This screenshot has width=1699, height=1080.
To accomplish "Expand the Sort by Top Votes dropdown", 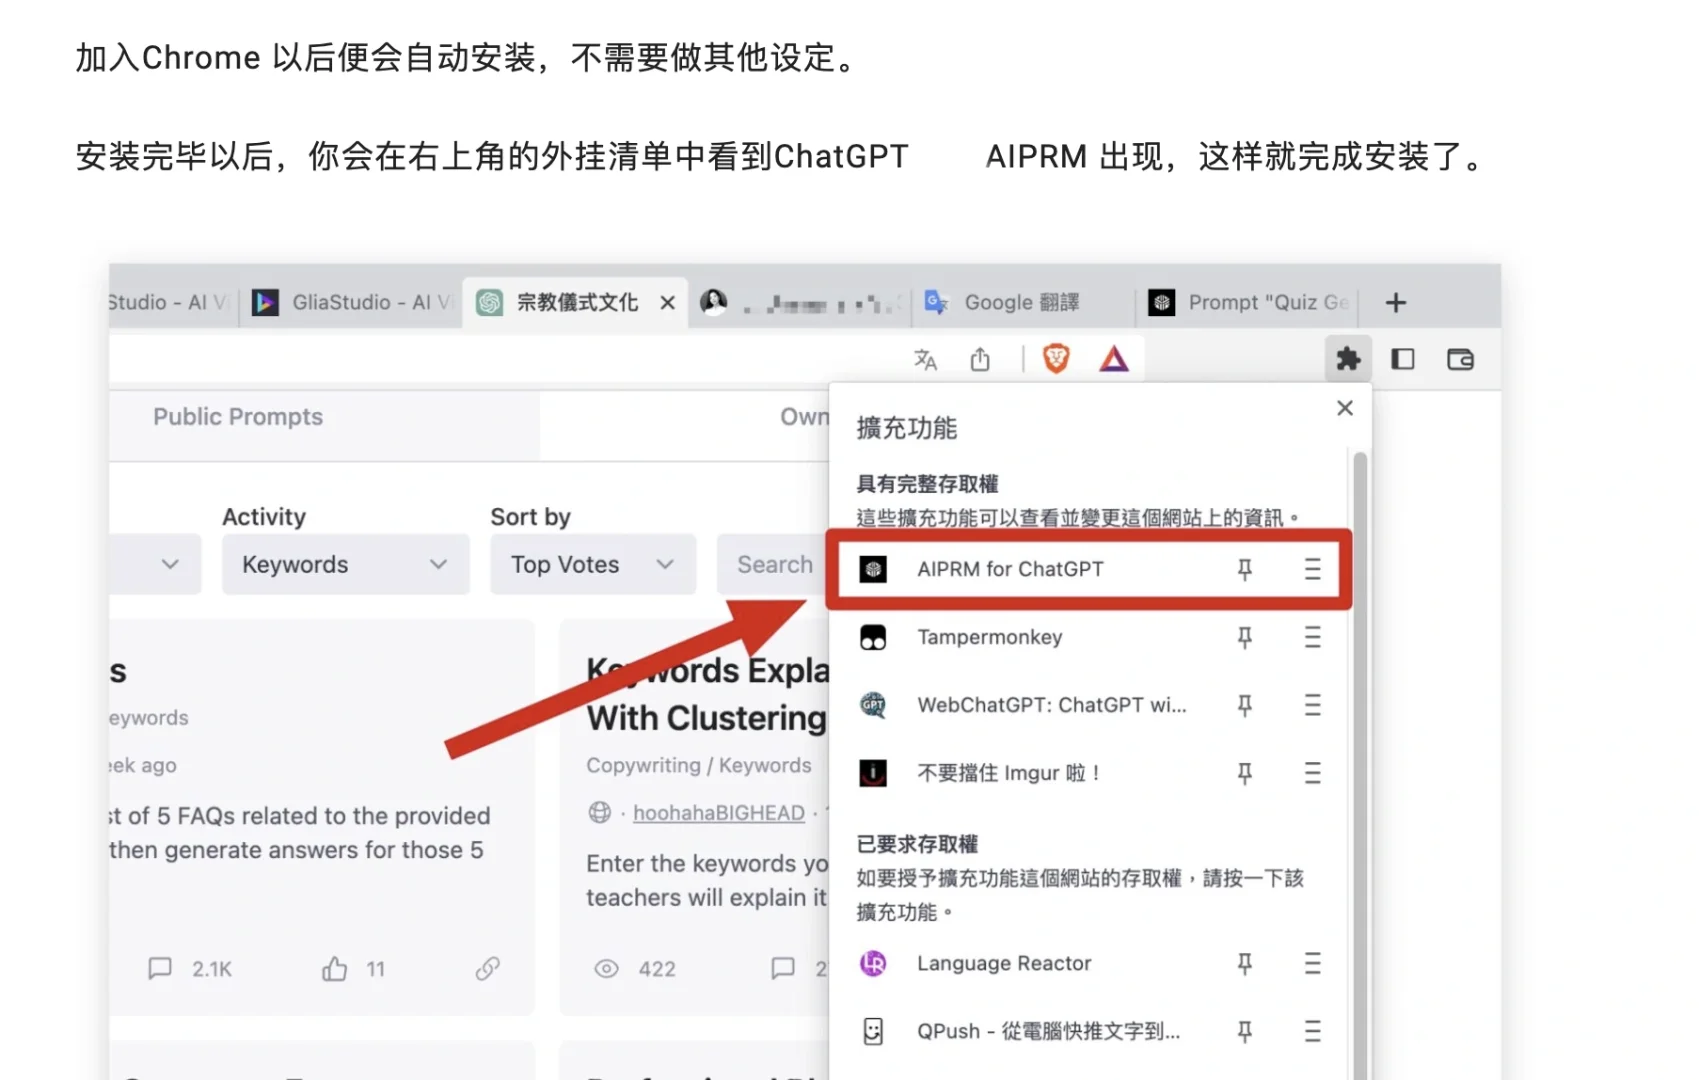I will 592,564.
